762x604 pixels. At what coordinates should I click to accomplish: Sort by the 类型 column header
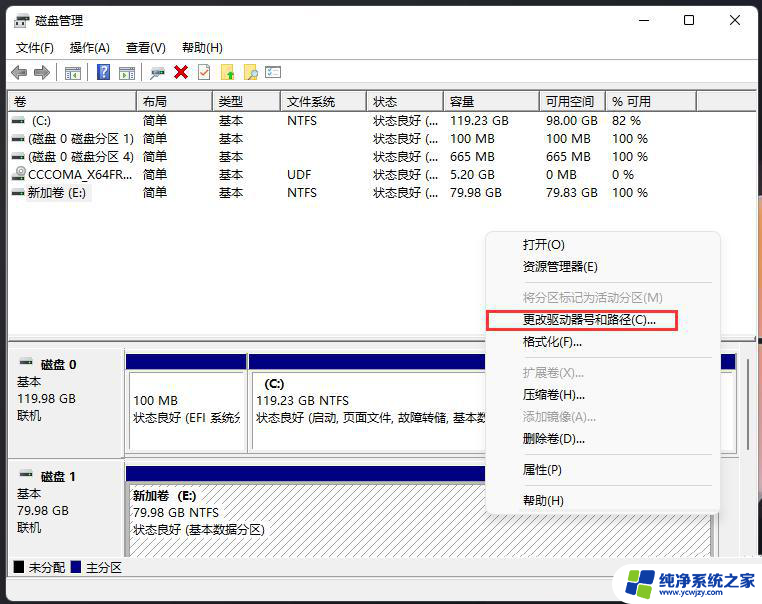[x=246, y=102]
